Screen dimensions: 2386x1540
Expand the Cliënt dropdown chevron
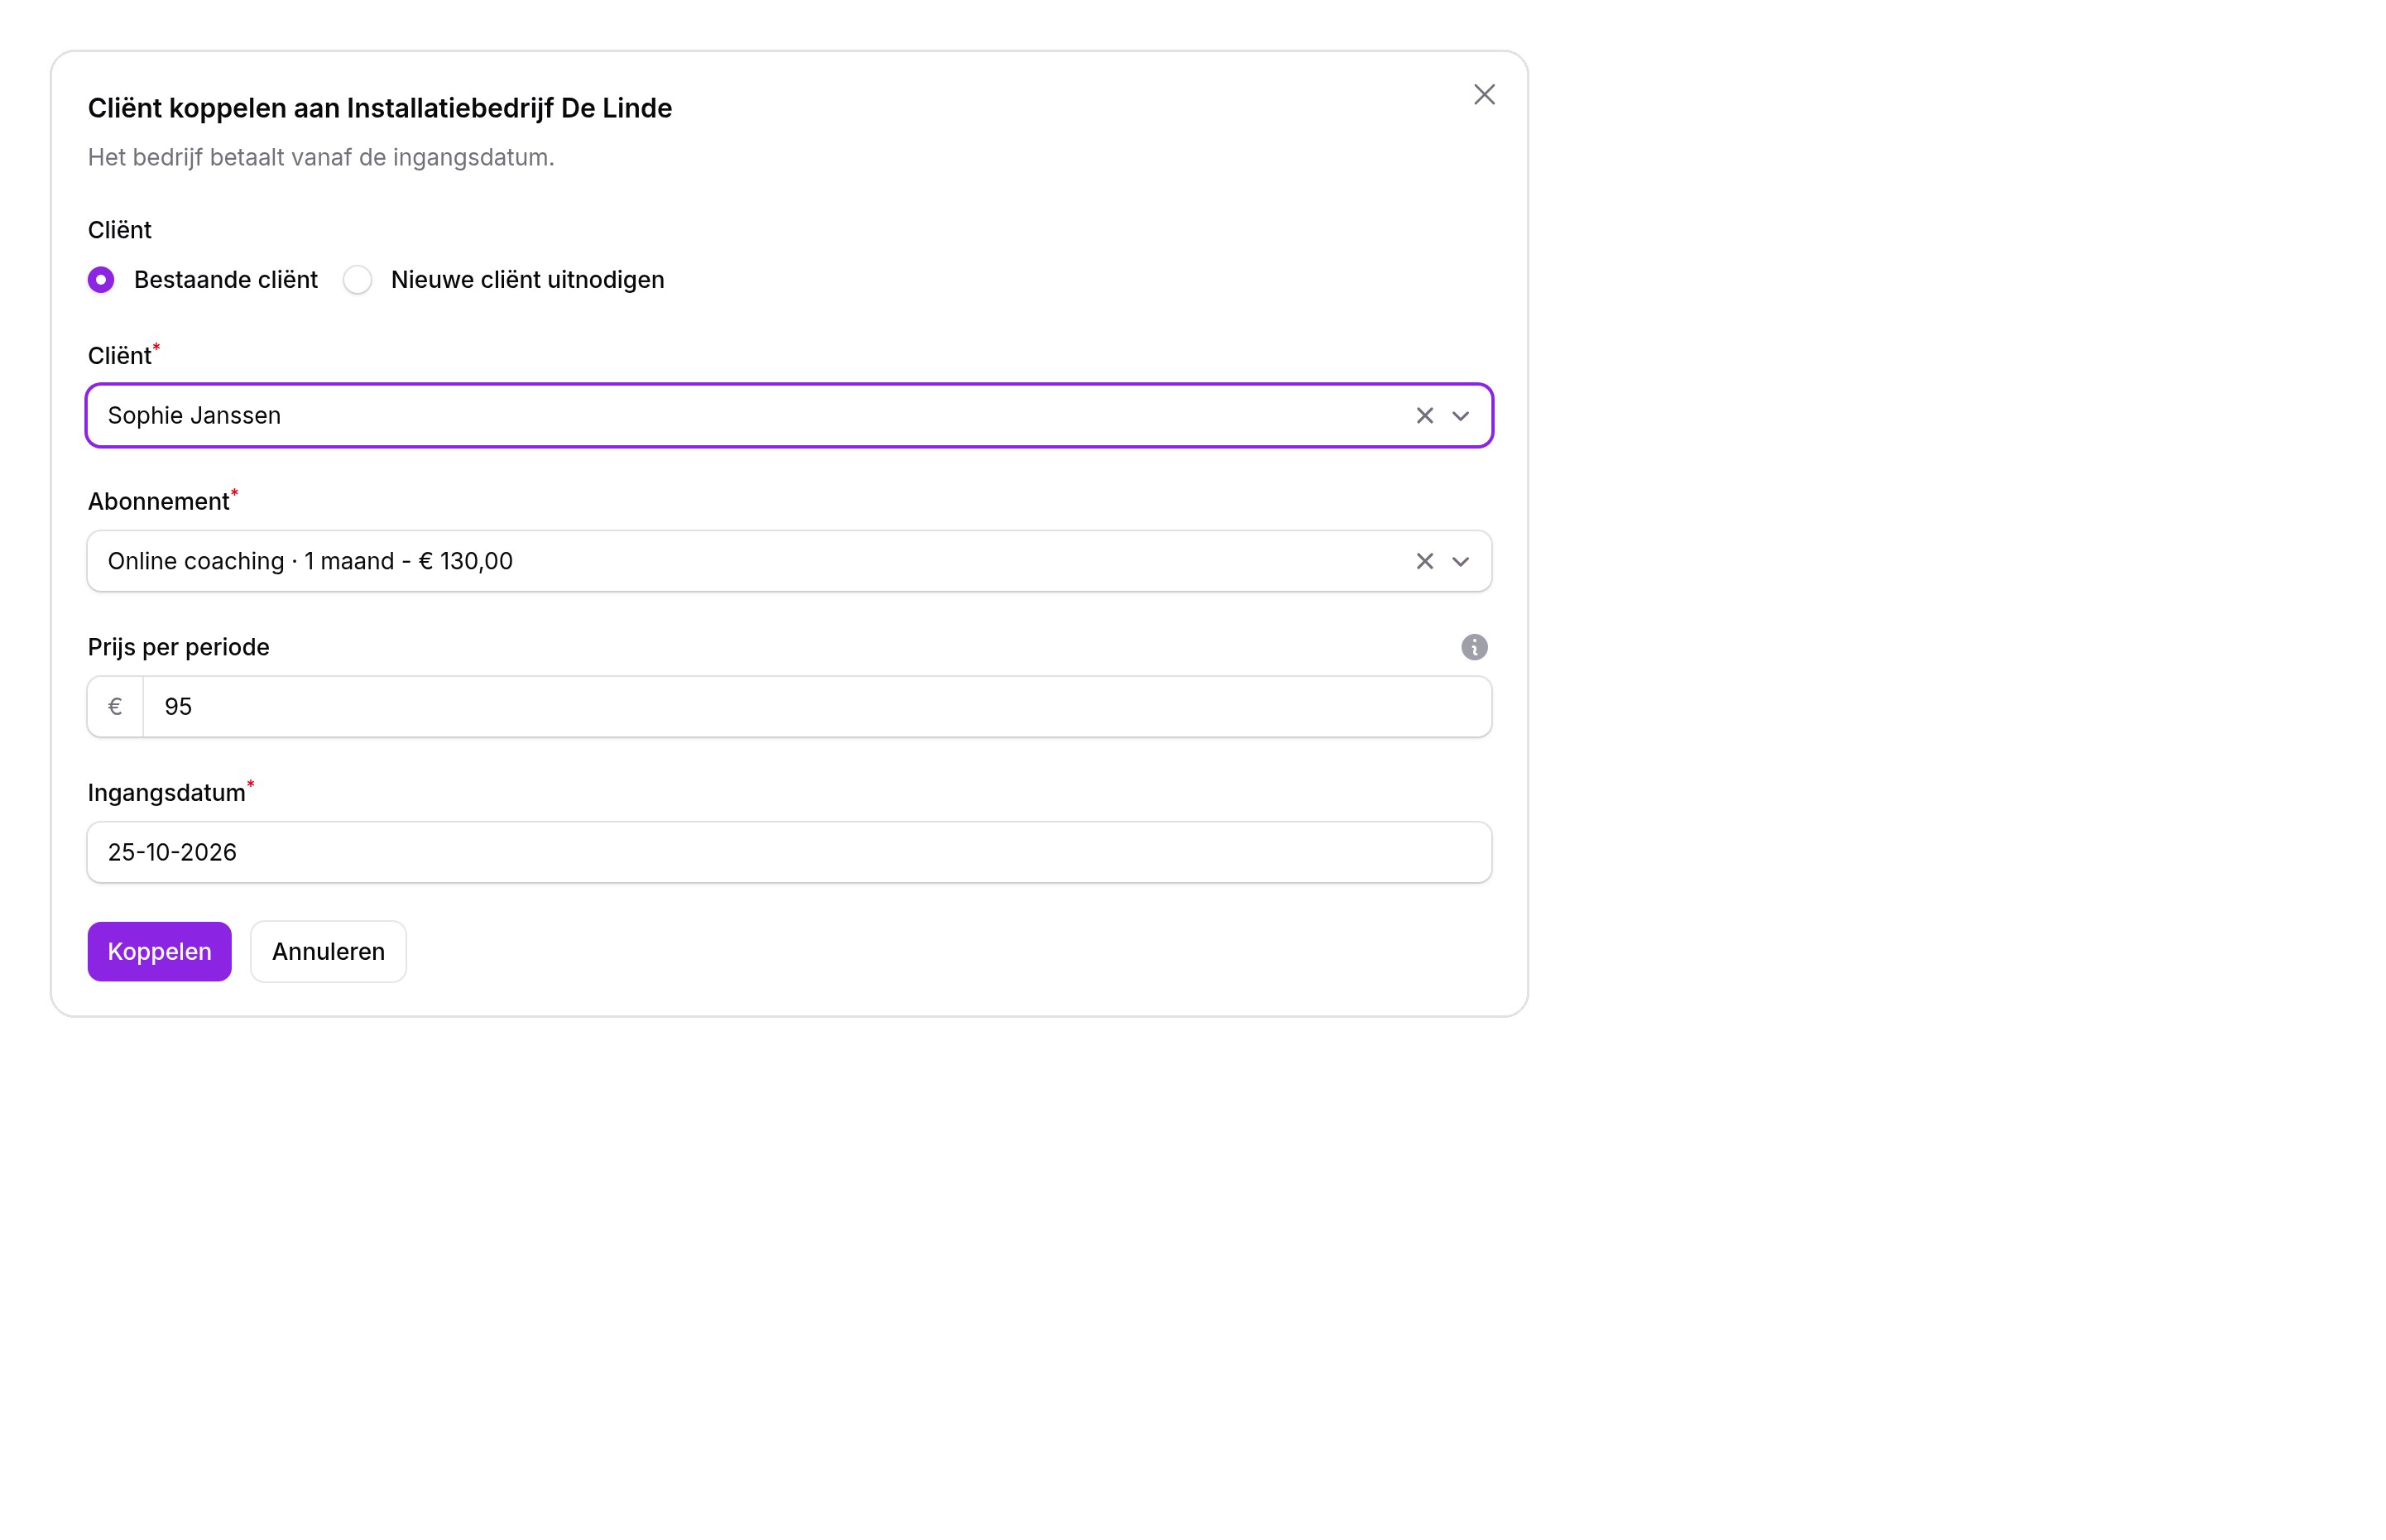pyautogui.click(x=1460, y=416)
